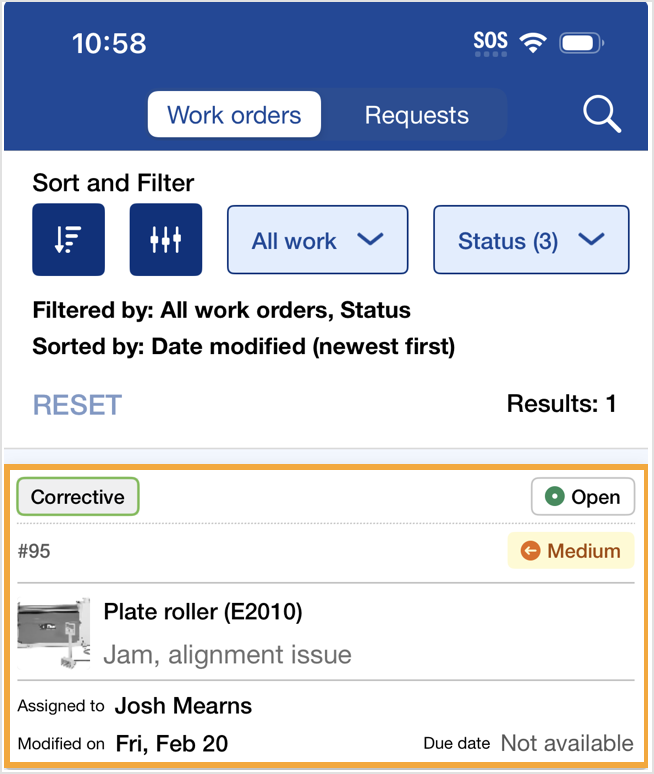Open the Status (3) dropdown
Viewport: 654px width, 774px height.
(x=531, y=240)
